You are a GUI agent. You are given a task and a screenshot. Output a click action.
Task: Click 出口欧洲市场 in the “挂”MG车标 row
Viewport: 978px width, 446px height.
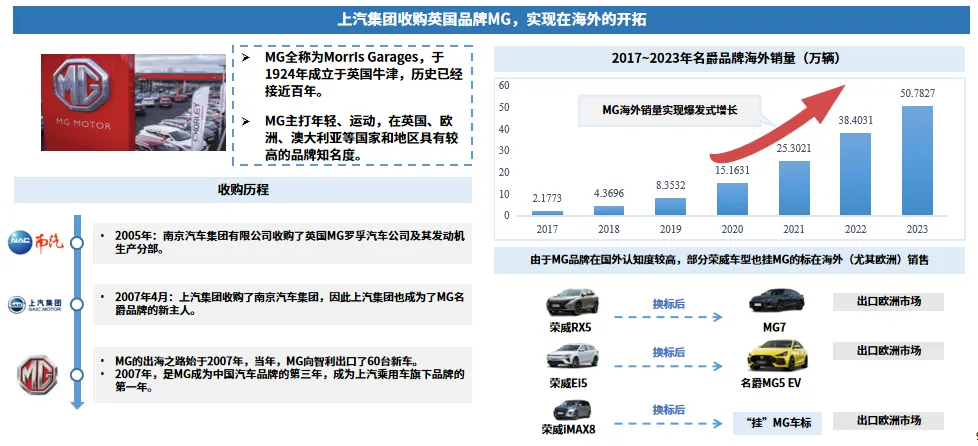click(x=888, y=420)
